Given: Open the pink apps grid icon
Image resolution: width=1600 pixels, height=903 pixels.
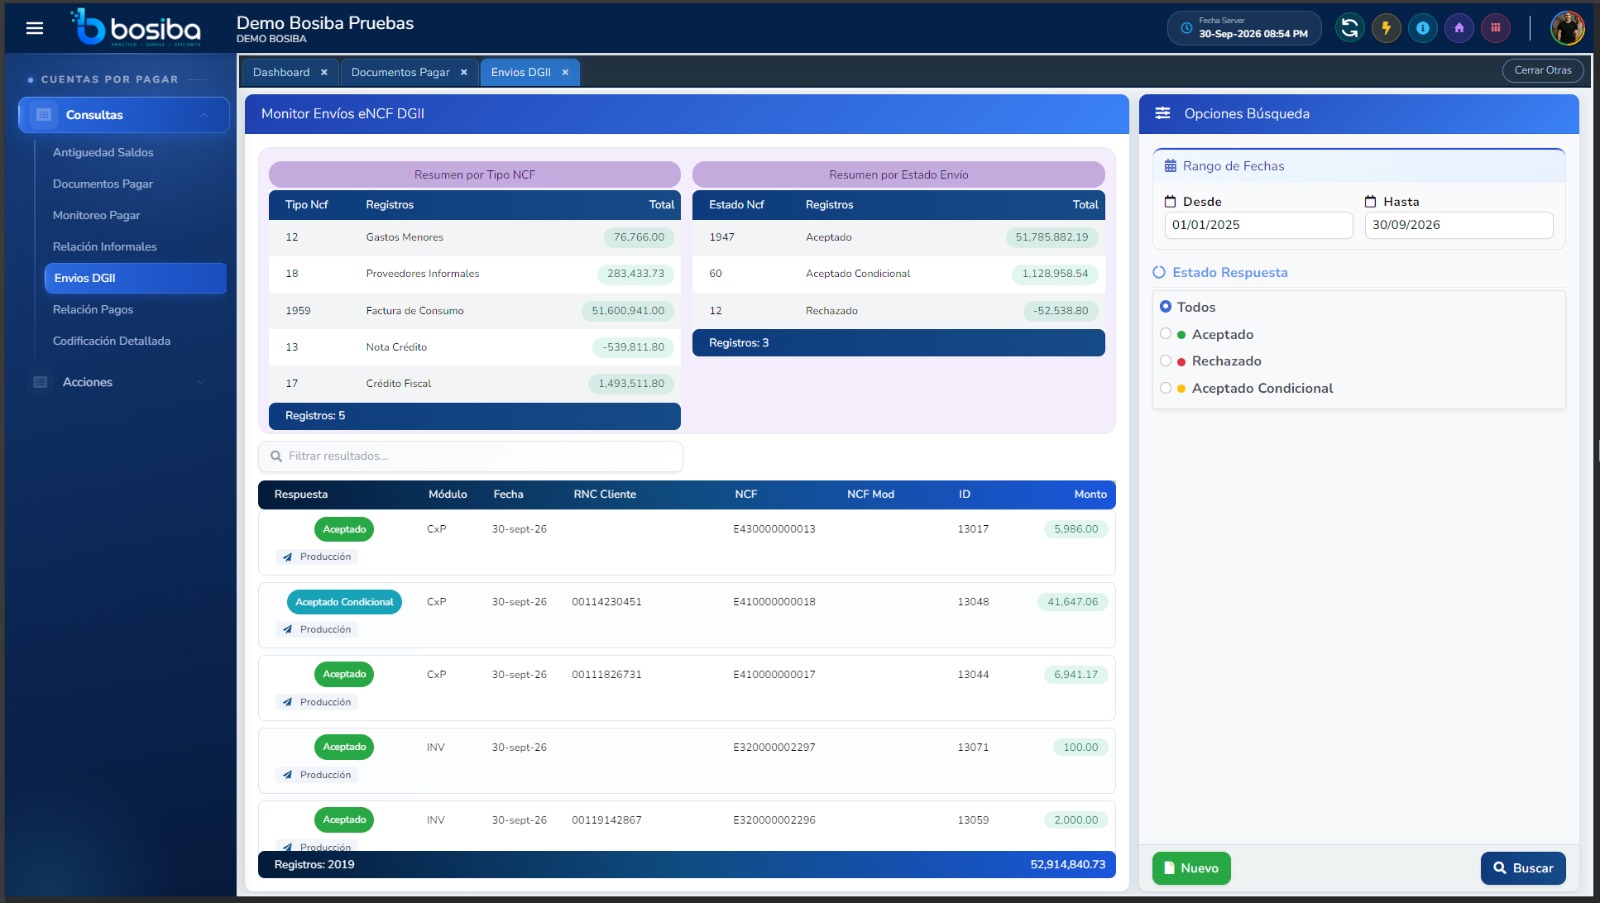Looking at the screenshot, I should click(1495, 28).
